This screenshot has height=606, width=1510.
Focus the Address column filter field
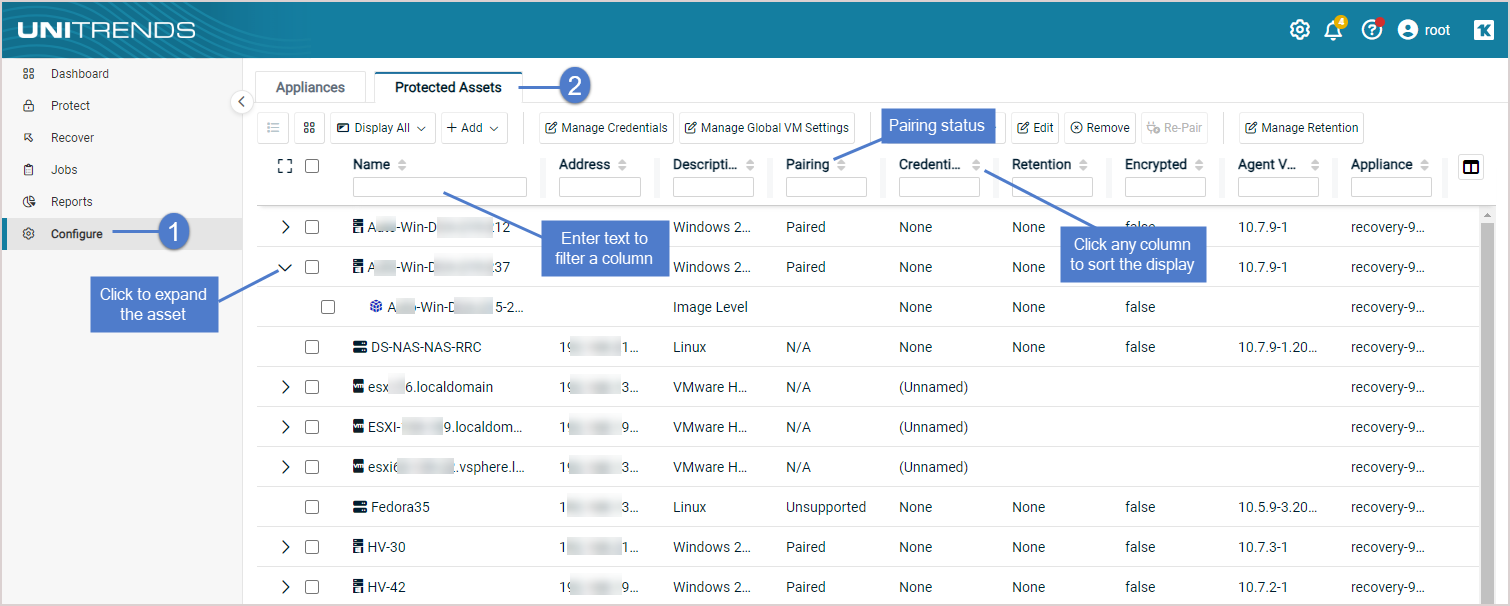600,187
